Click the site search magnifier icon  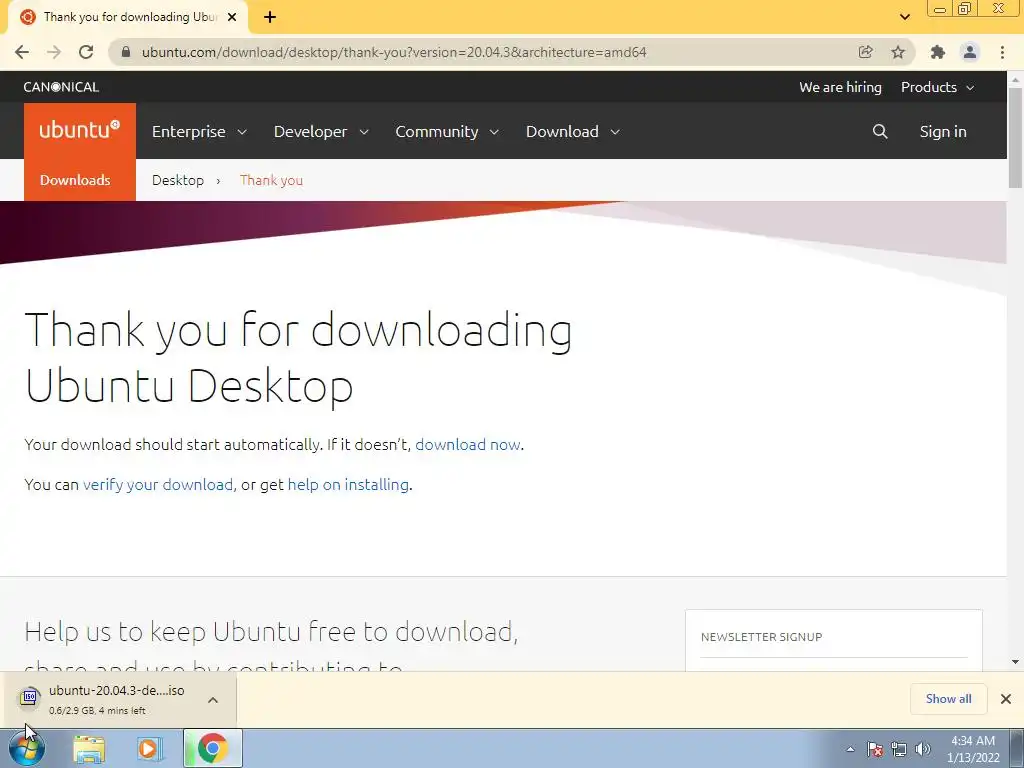coord(880,131)
